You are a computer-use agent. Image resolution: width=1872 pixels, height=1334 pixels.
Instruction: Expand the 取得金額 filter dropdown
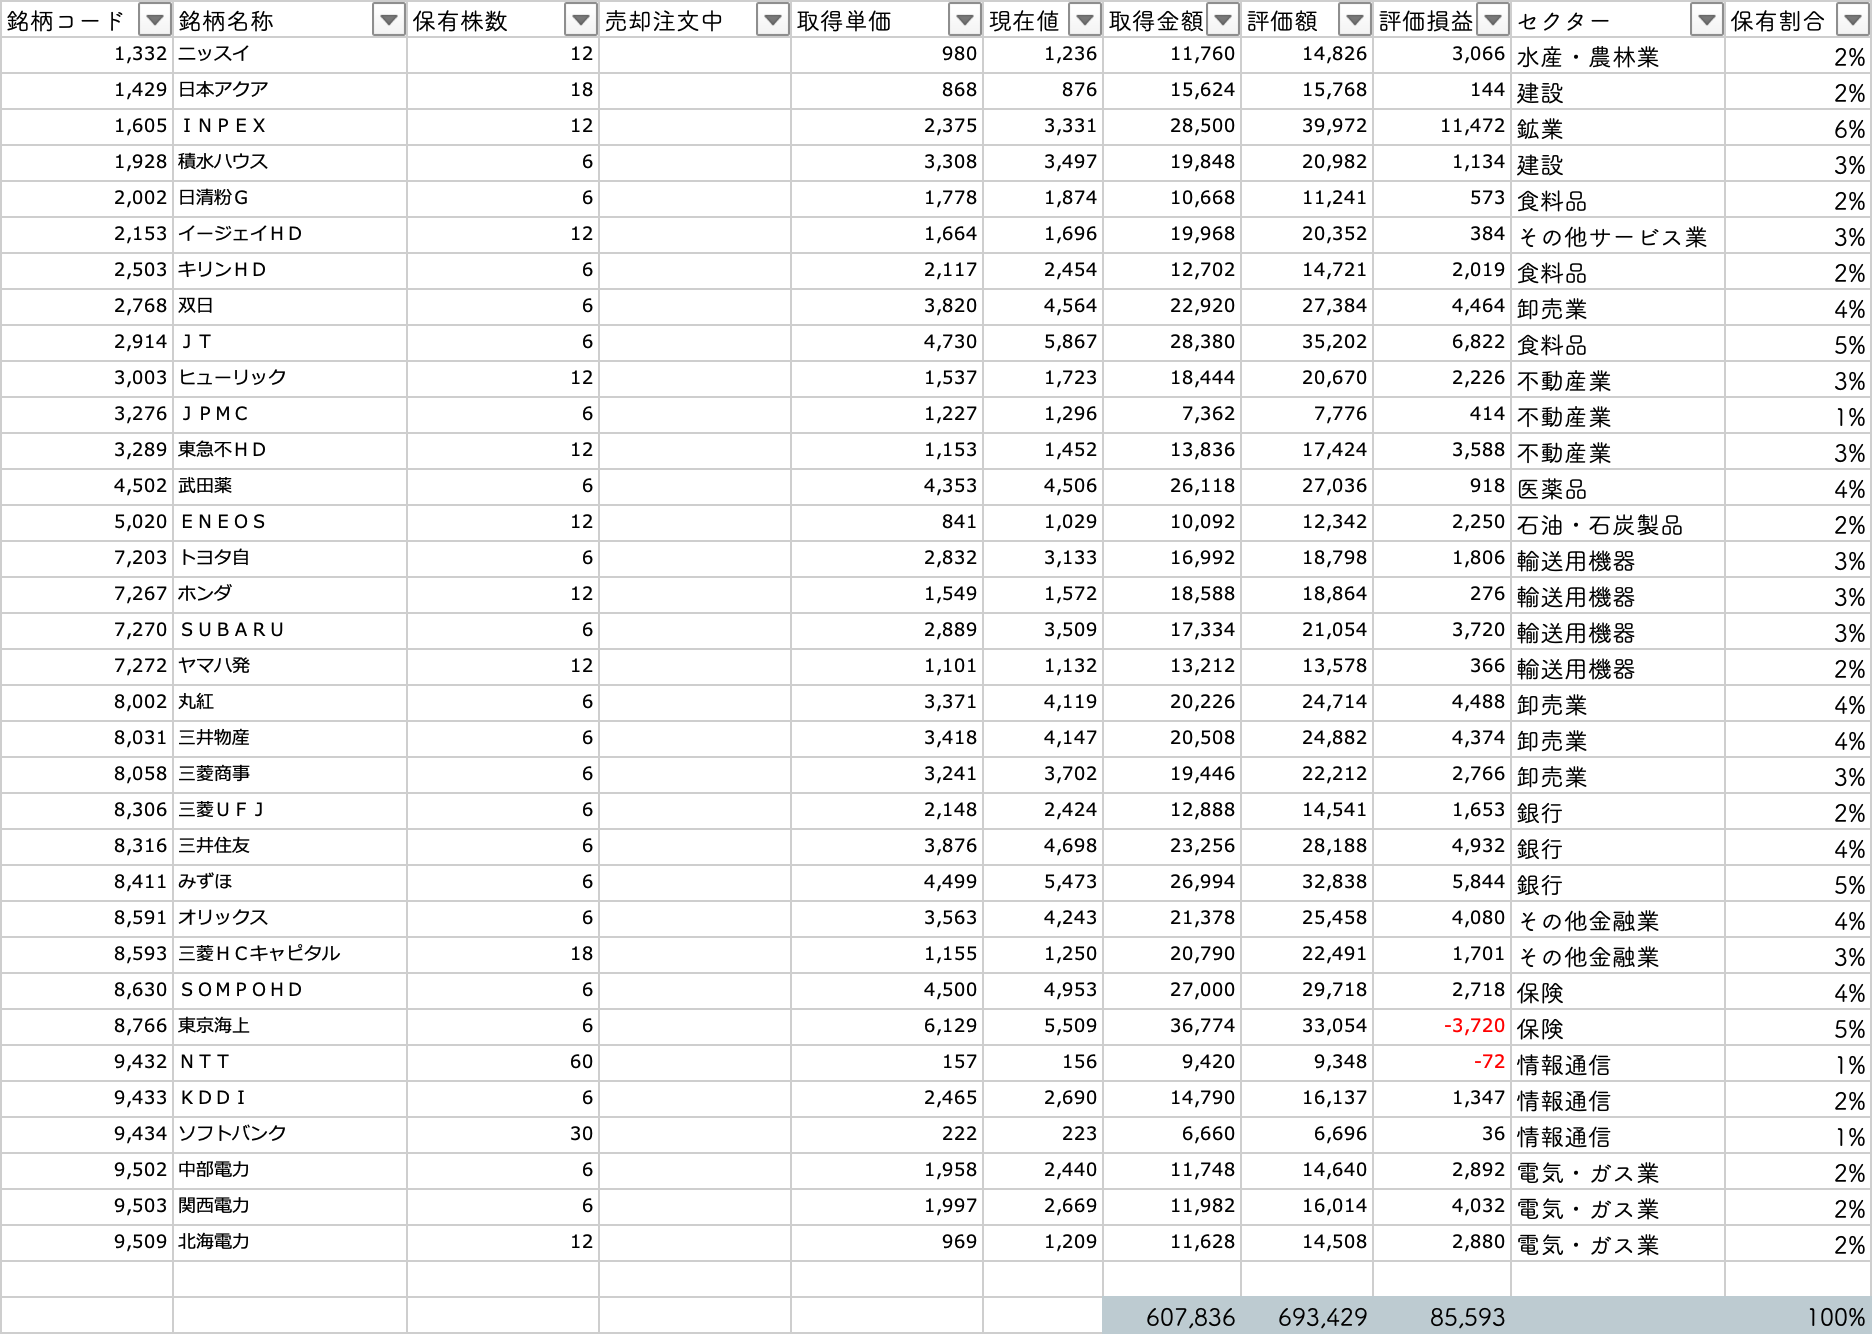pyautogui.click(x=1222, y=20)
